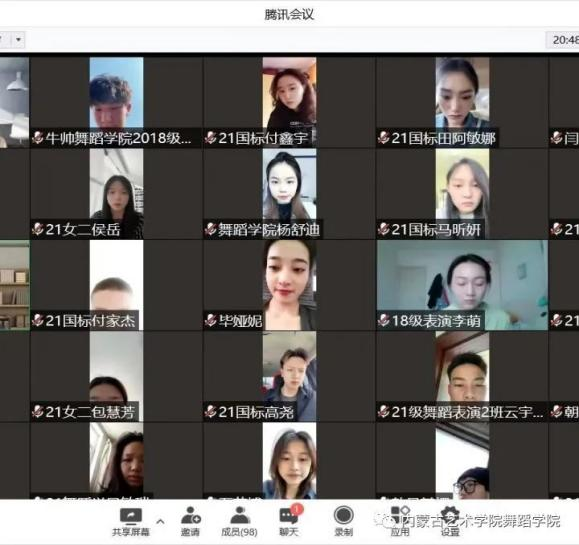Click muted mic icon of 21国标付鑫宇
579x545 pixels.
210,138
